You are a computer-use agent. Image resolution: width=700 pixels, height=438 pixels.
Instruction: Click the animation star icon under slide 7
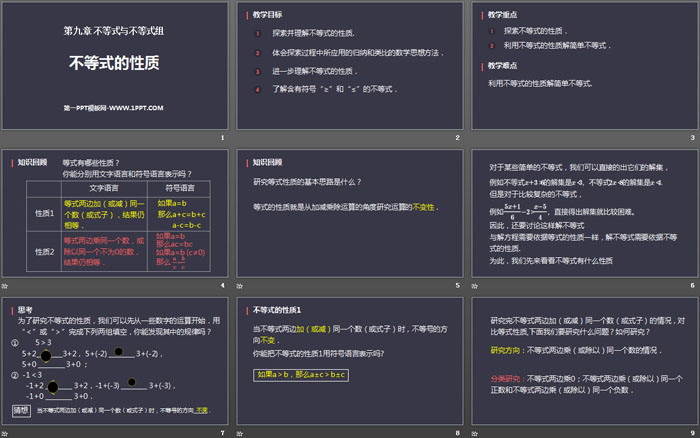click(4, 434)
